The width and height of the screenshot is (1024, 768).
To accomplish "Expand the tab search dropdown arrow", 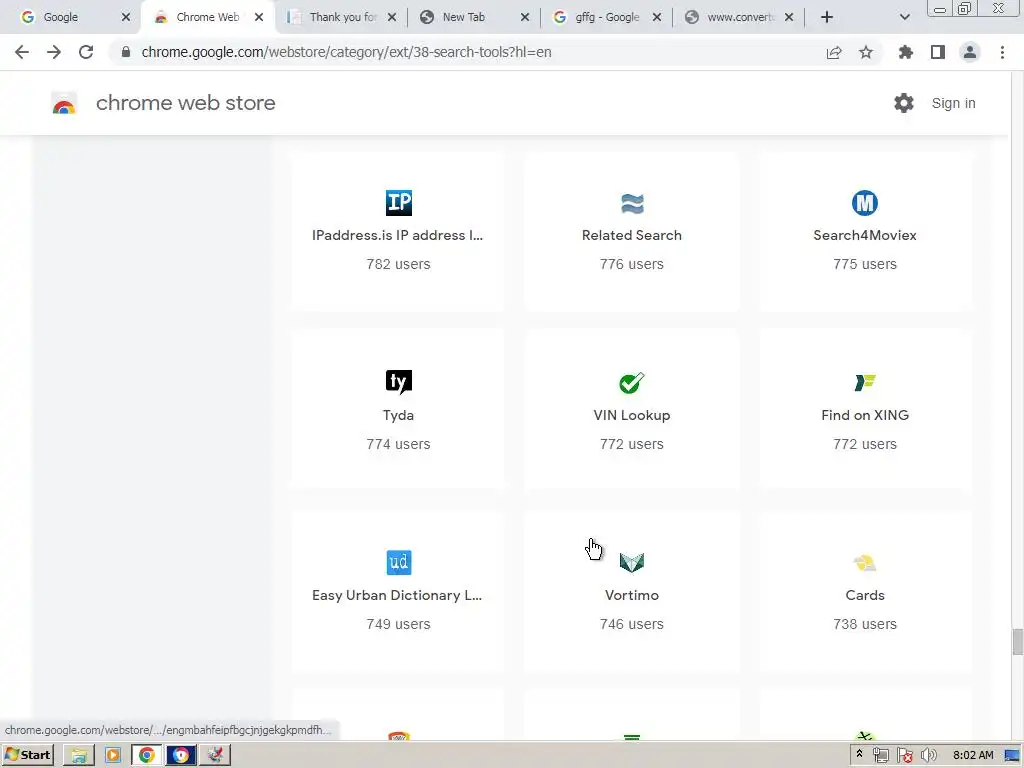I will click(x=904, y=17).
